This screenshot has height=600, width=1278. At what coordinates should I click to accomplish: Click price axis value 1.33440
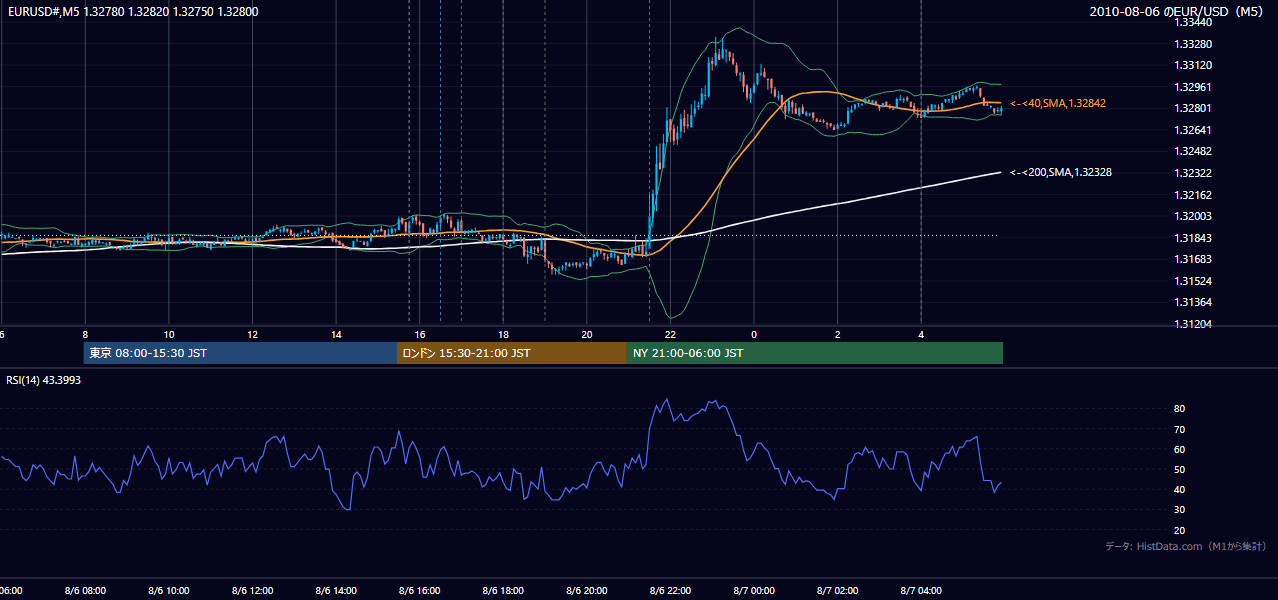[x=1193, y=22]
